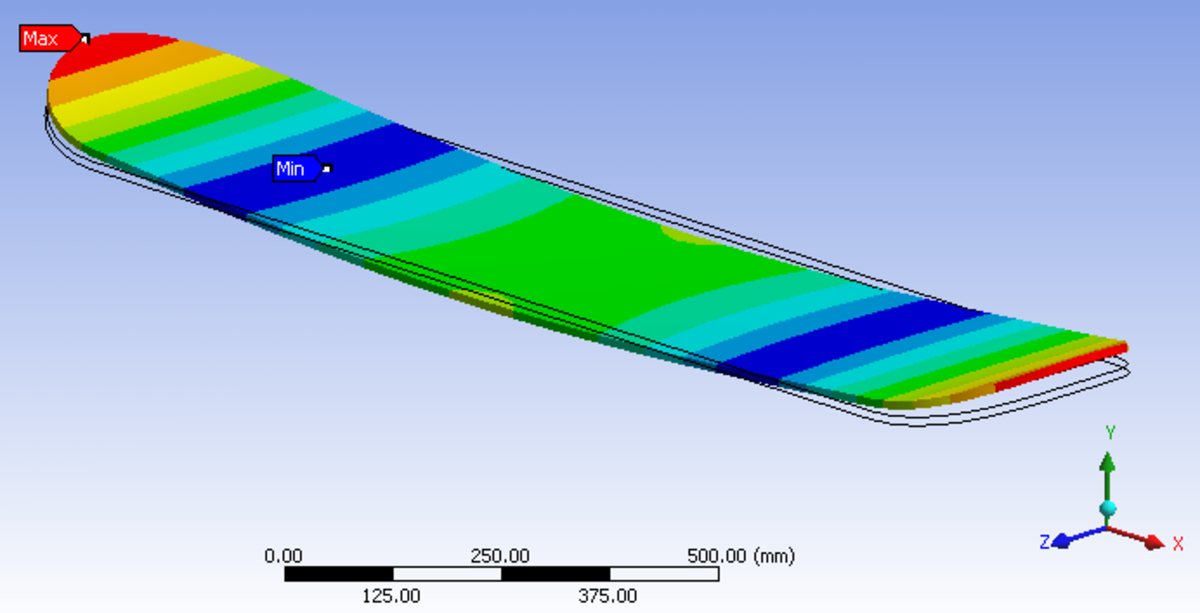Image resolution: width=1200 pixels, height=613 pixels.
Task: Click the 250.00 scale ruler label
Action: [x=500, y=556]
